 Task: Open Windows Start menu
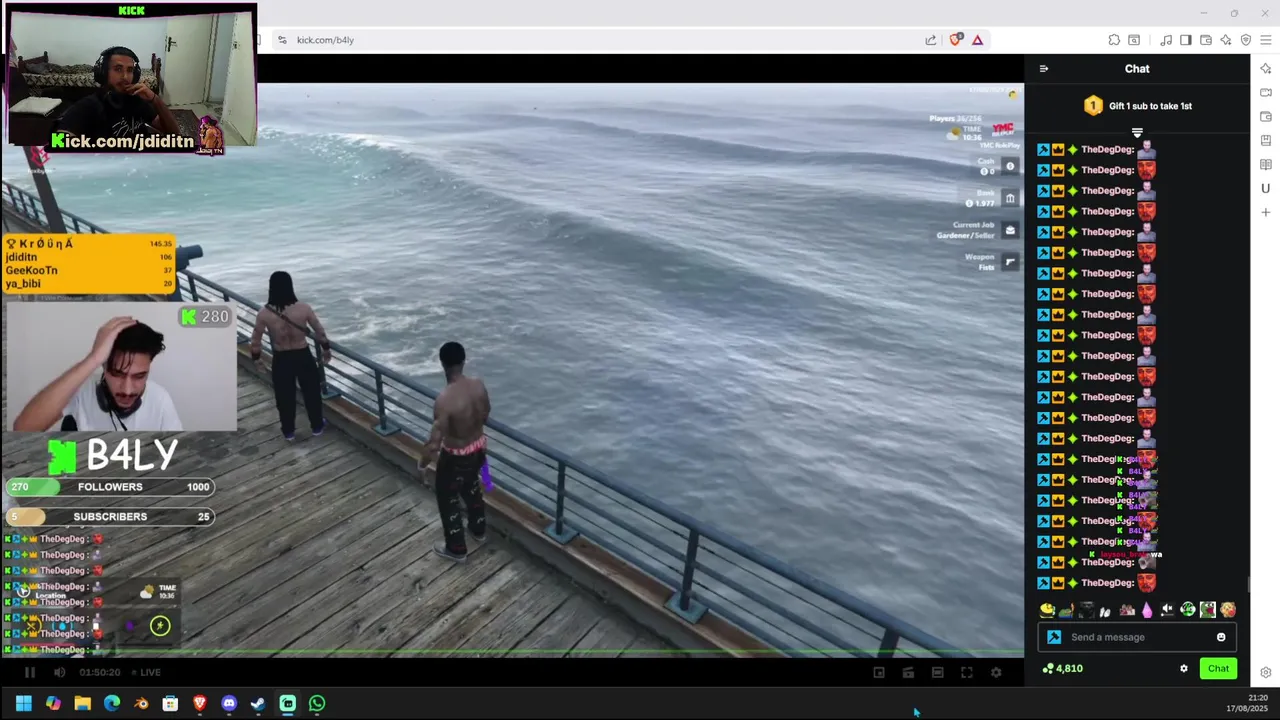click(23, 704)
